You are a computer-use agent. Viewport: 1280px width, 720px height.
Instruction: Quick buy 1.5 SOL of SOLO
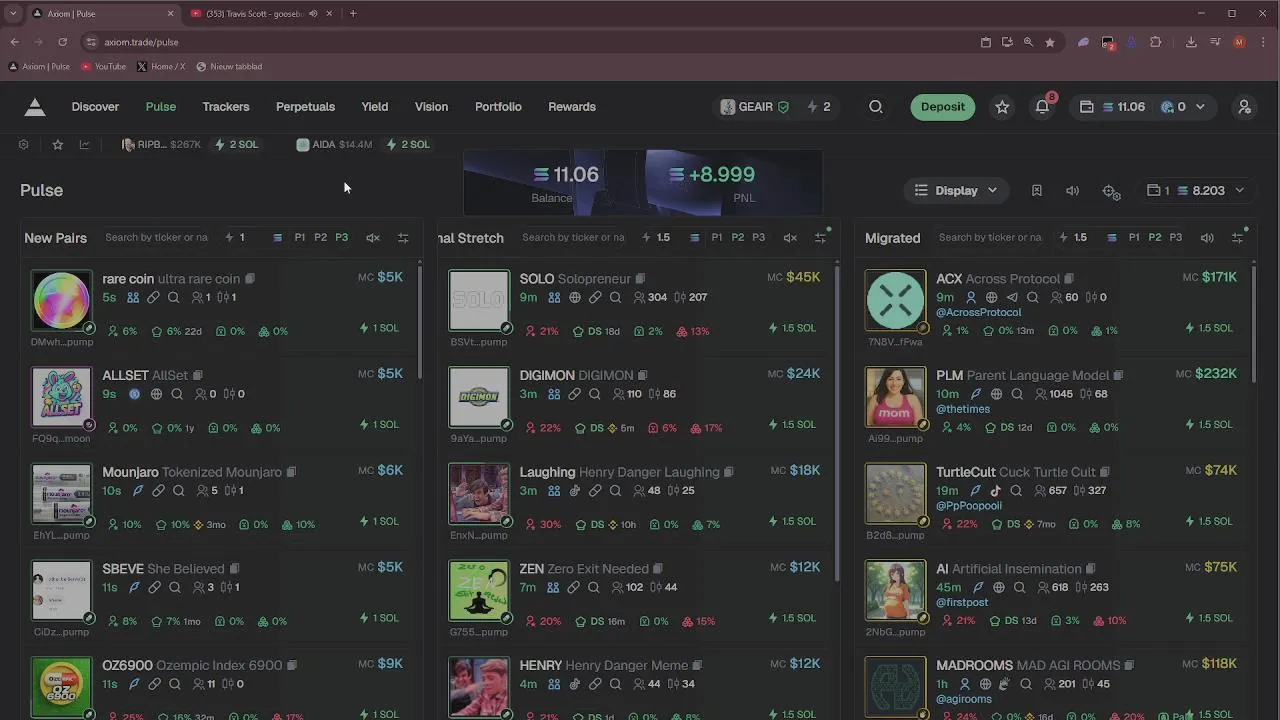[793, 328]
